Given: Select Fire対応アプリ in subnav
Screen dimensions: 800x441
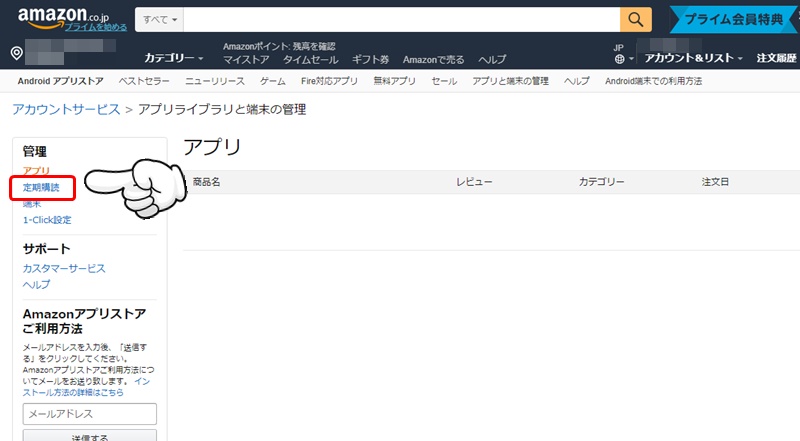Looking at the screenshot, I should point(329,81).
